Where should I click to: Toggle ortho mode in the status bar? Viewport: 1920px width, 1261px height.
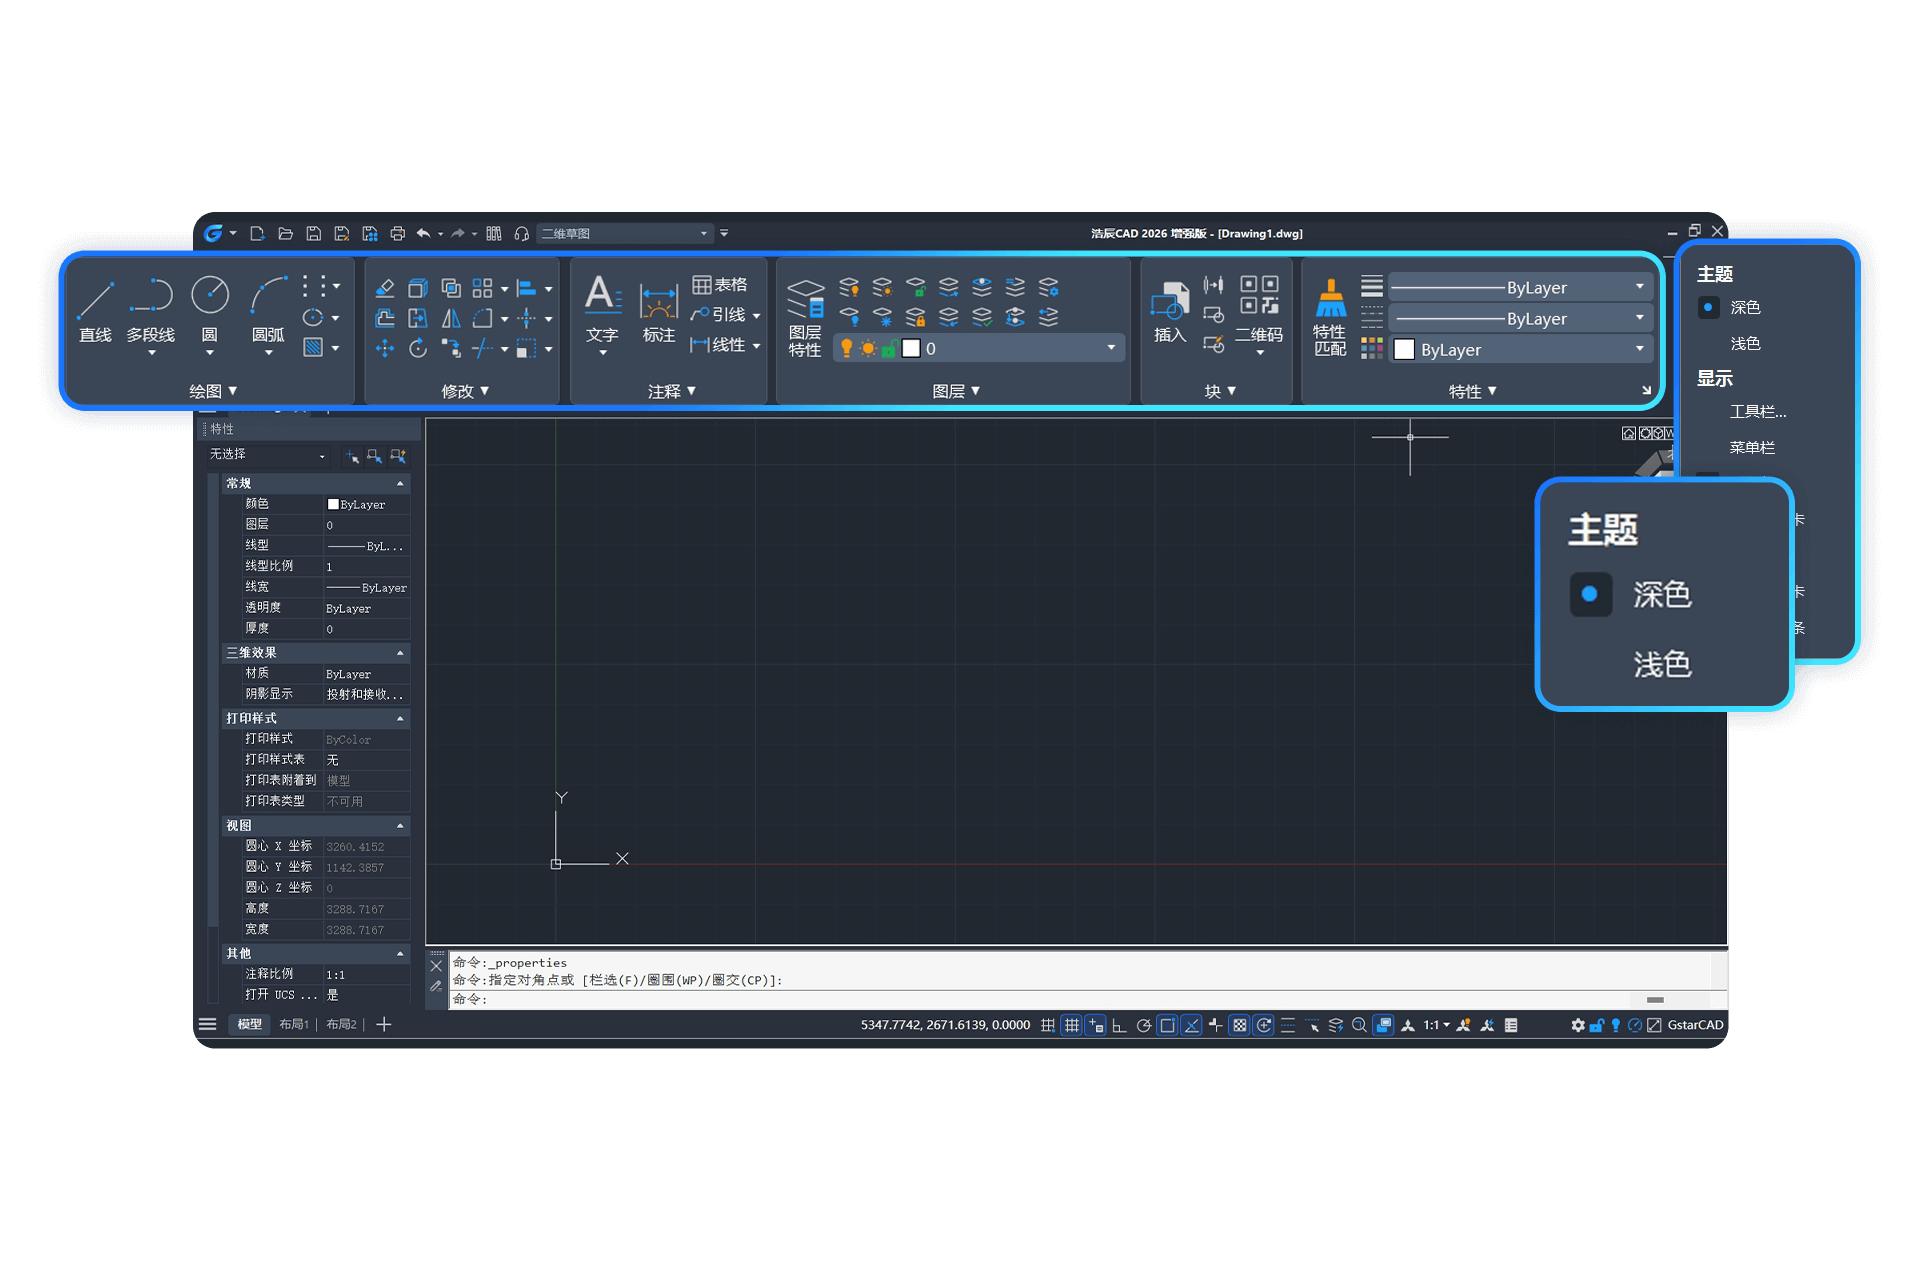point(1120,1025)
